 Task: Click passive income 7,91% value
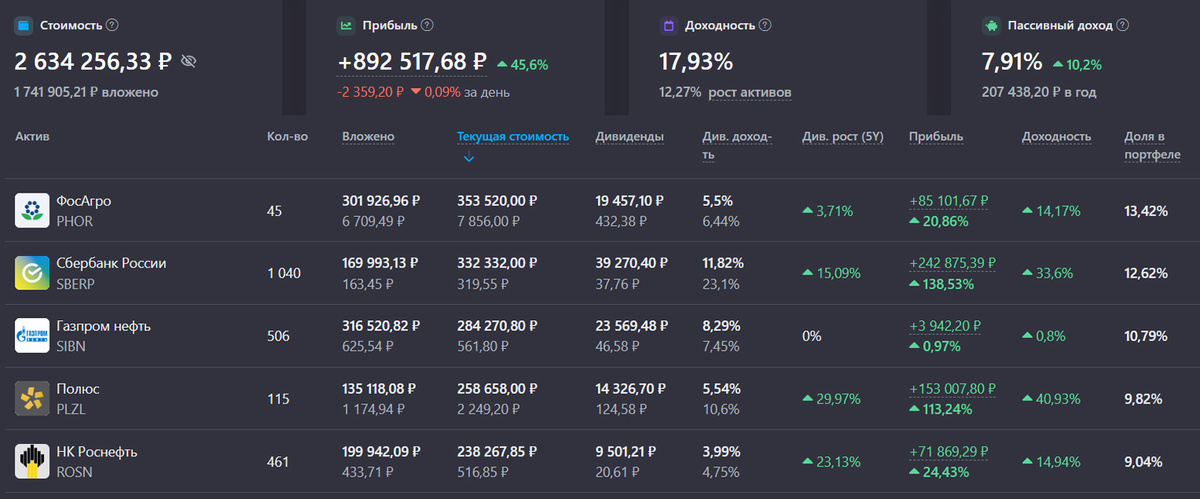click(1012, 62)
